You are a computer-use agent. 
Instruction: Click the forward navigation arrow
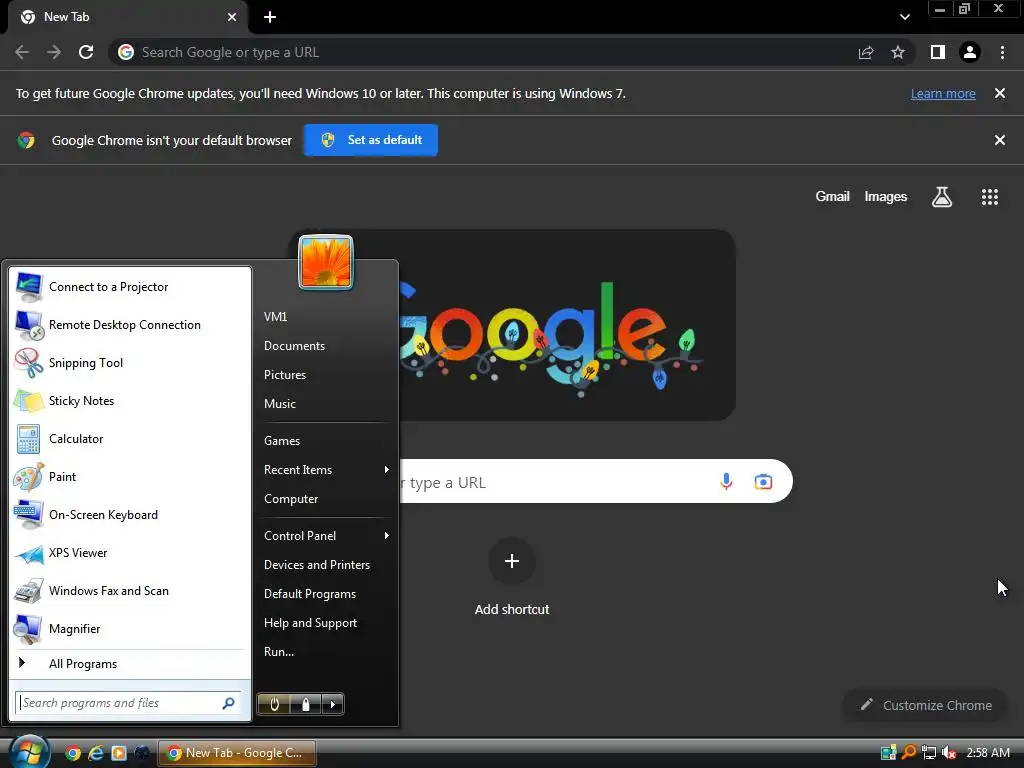[x=54, y=52]
